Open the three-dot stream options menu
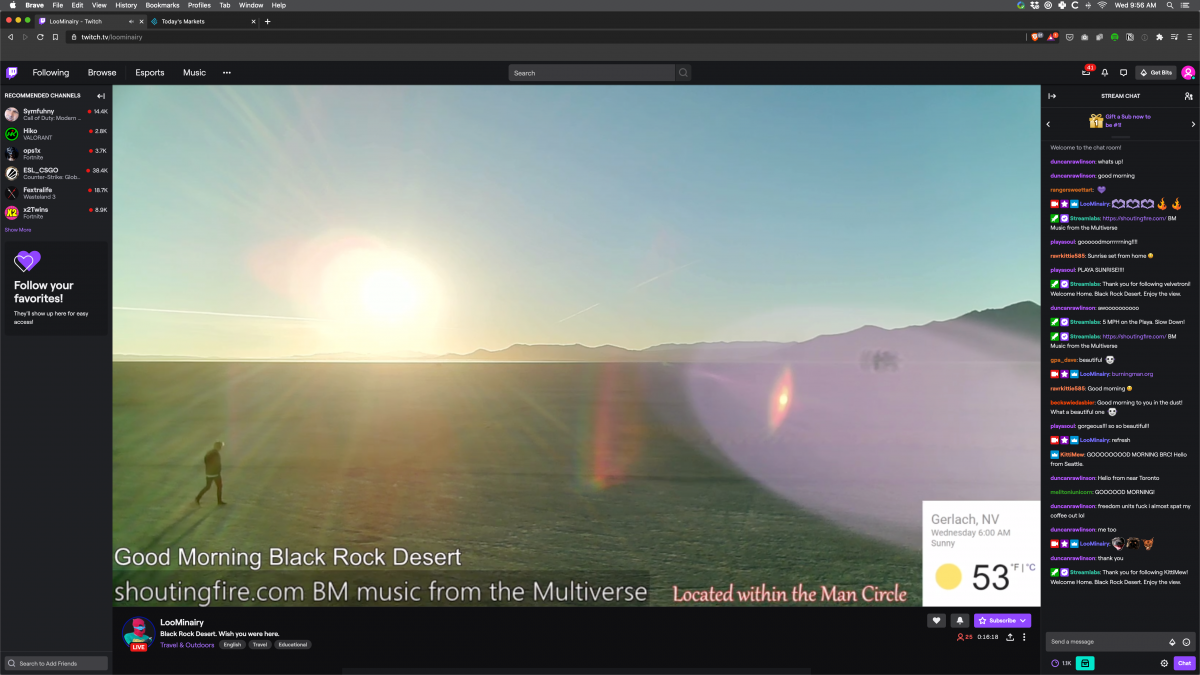Image resolution: width=1200 pixels, height=675 pixels. pos(1024,637)
